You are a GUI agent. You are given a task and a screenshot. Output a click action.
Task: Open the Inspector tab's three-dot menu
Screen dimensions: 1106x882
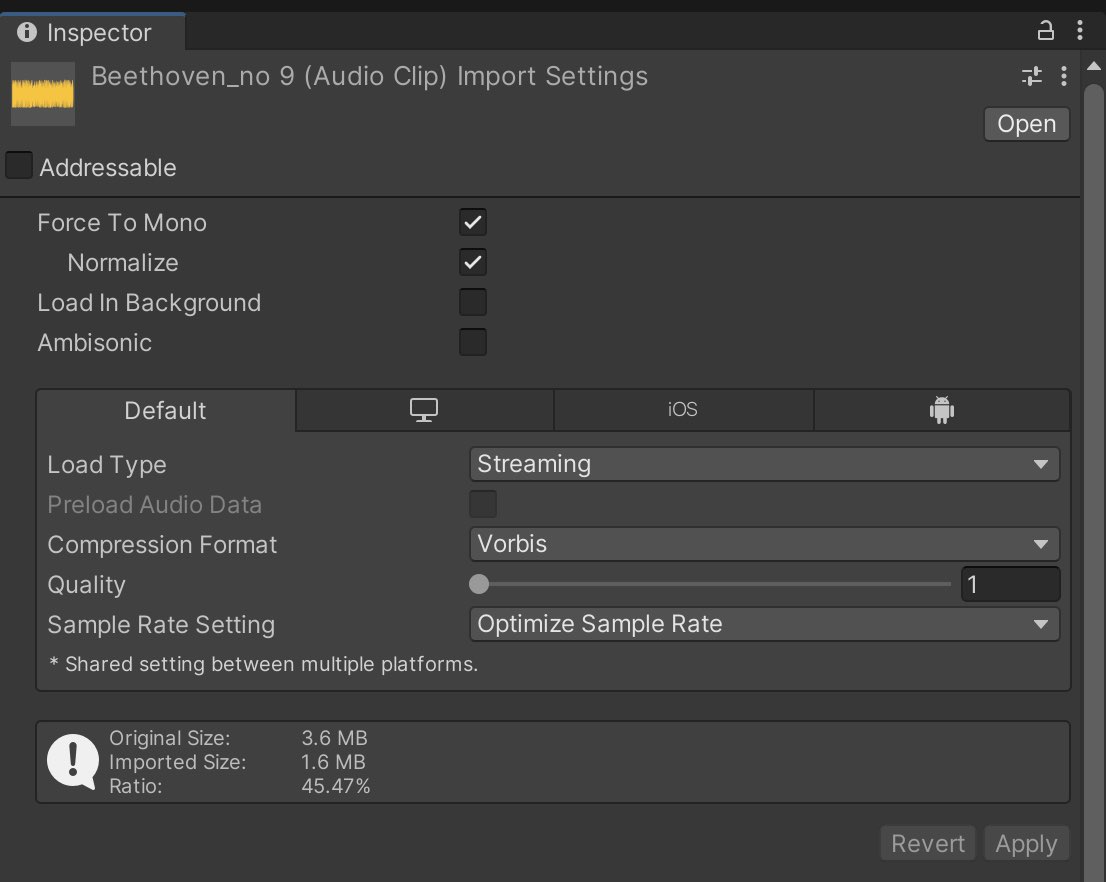[1080, 30]
